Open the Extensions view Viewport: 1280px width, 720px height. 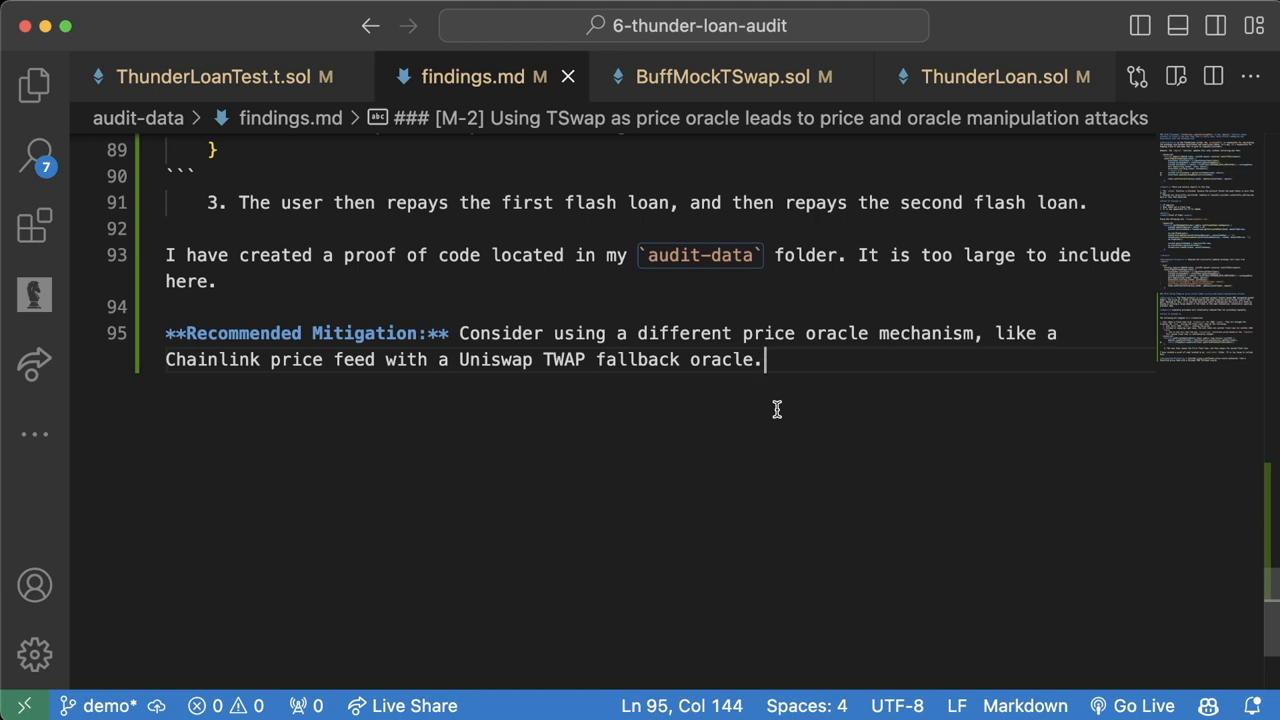coord(34,225)
